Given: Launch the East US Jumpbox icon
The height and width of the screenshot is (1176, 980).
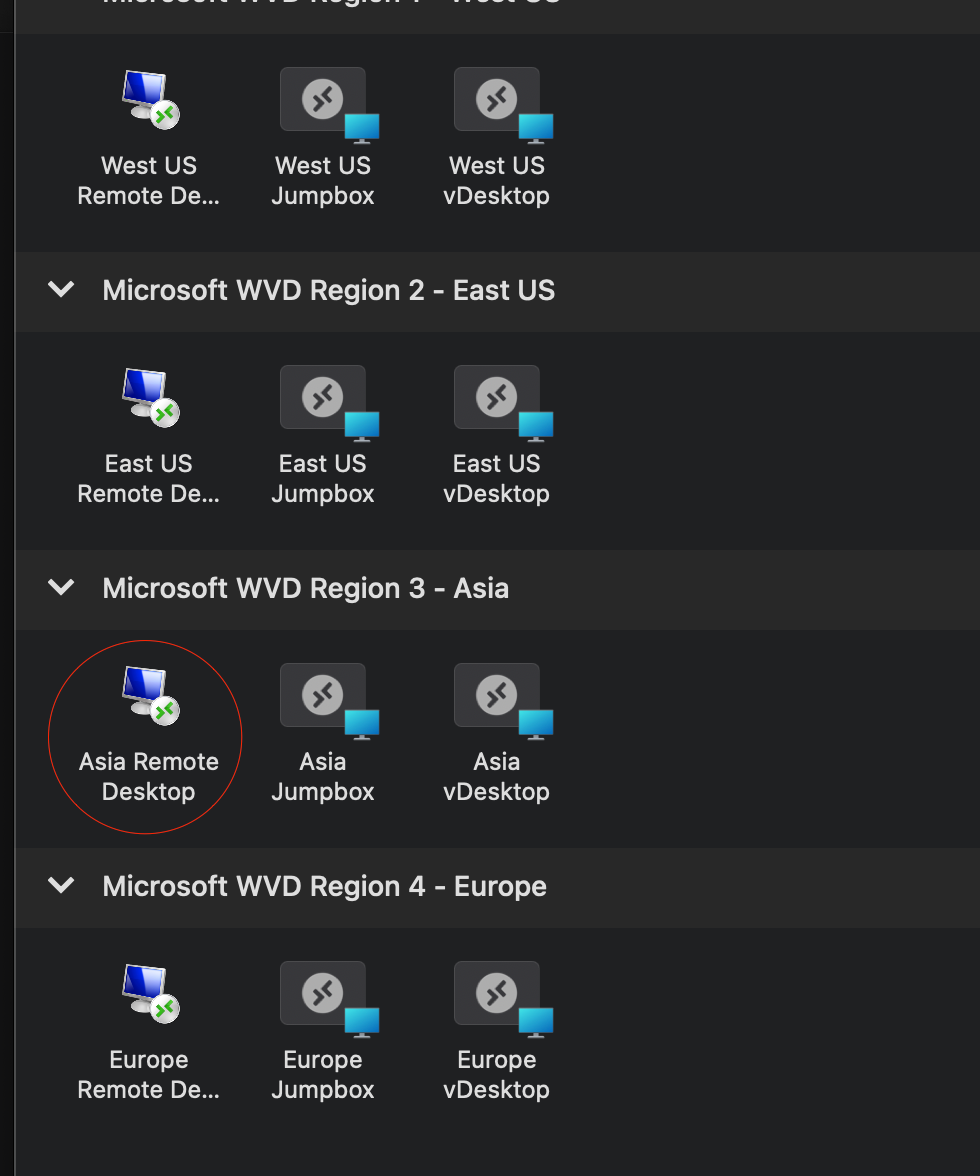Looking at the screenshot, I should point(329,403).
